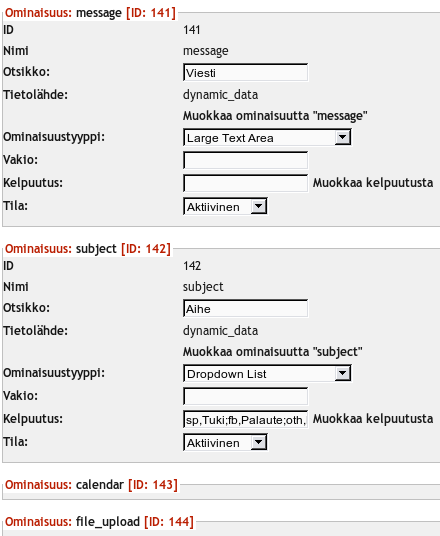Image resolution: width=440 pixels, height=536 pixels.
Task: Click Muokkaa kelpuutusta link for message
Action: 373,183
